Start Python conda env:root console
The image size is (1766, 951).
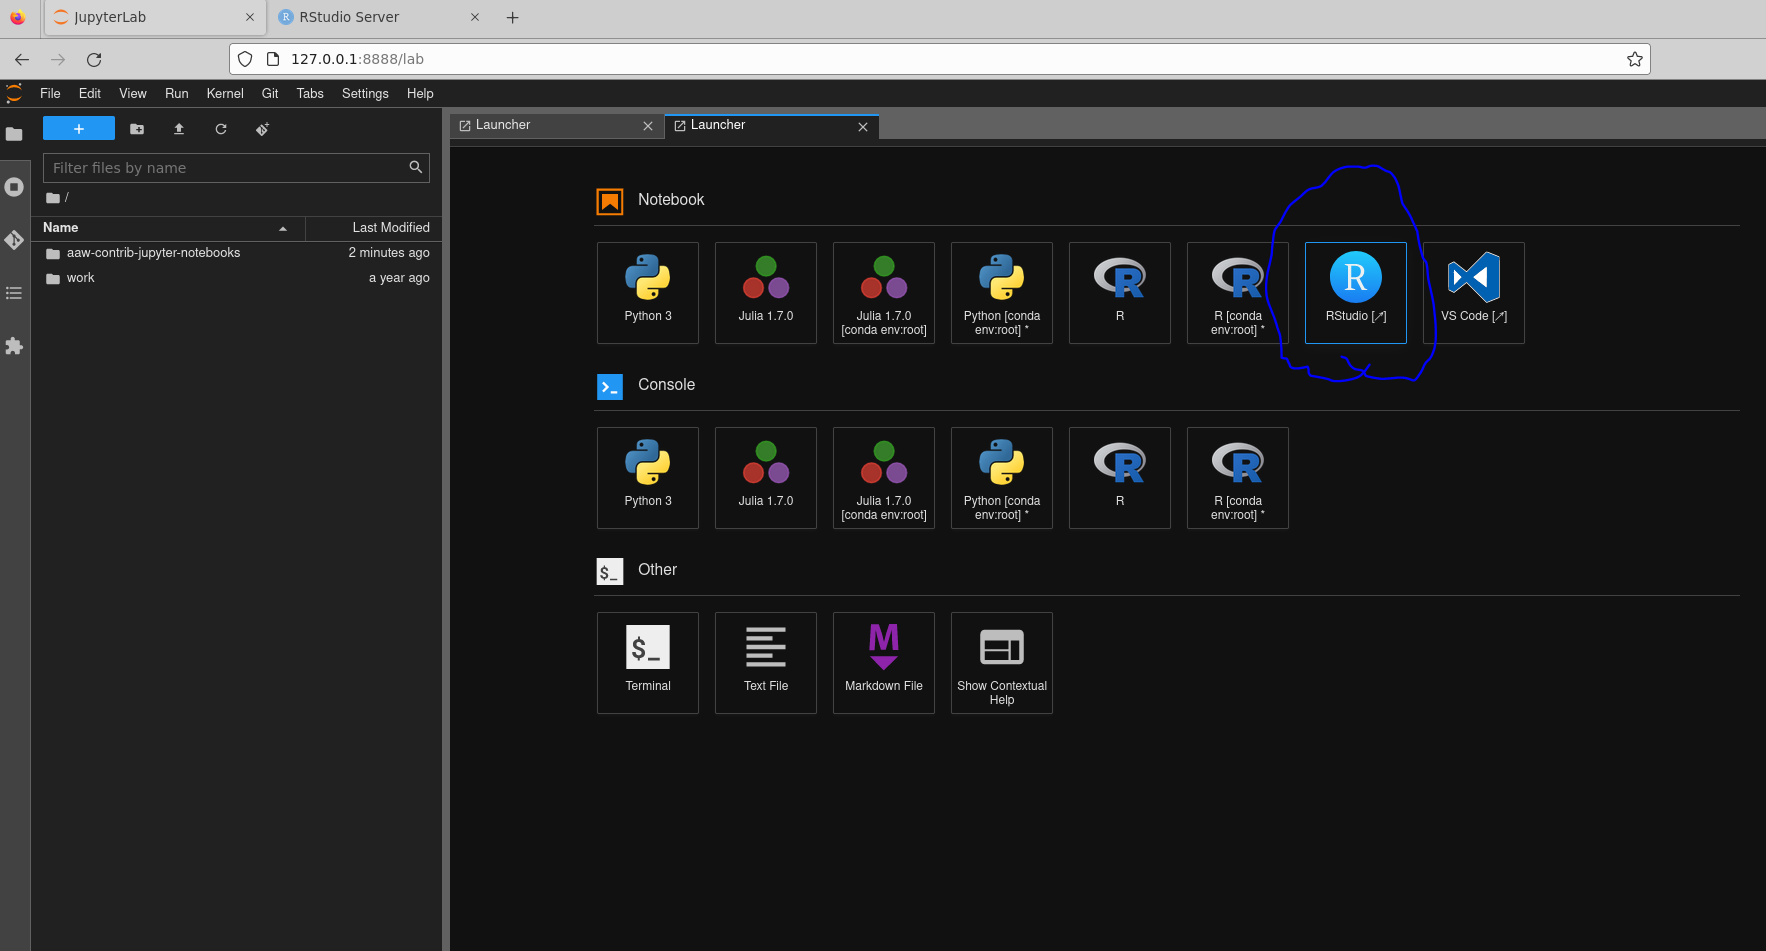pyautogui.click(x=1002, y=478)
